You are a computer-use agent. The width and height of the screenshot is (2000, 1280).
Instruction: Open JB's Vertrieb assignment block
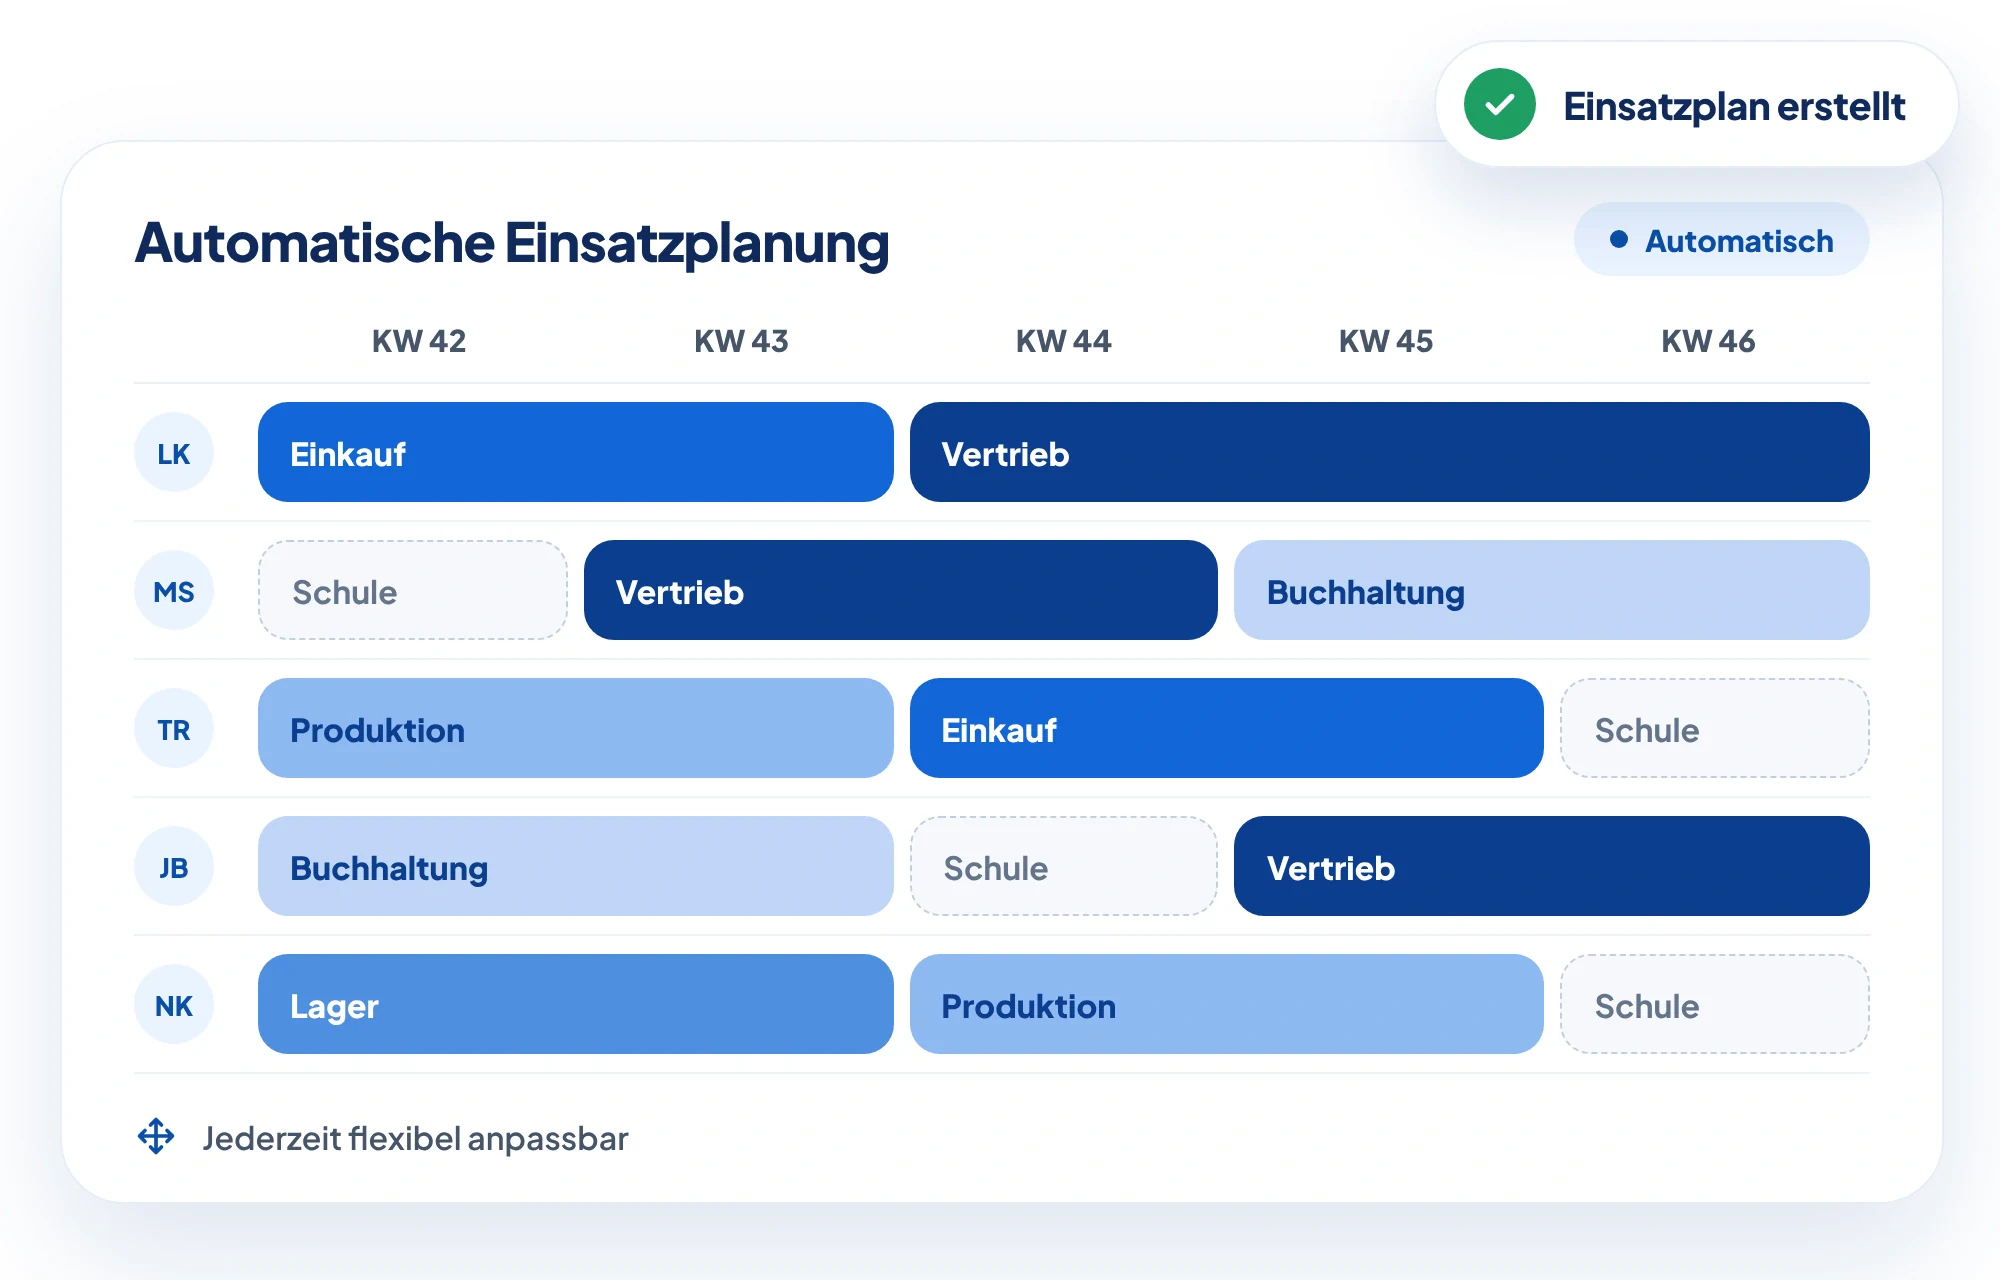1551,866
